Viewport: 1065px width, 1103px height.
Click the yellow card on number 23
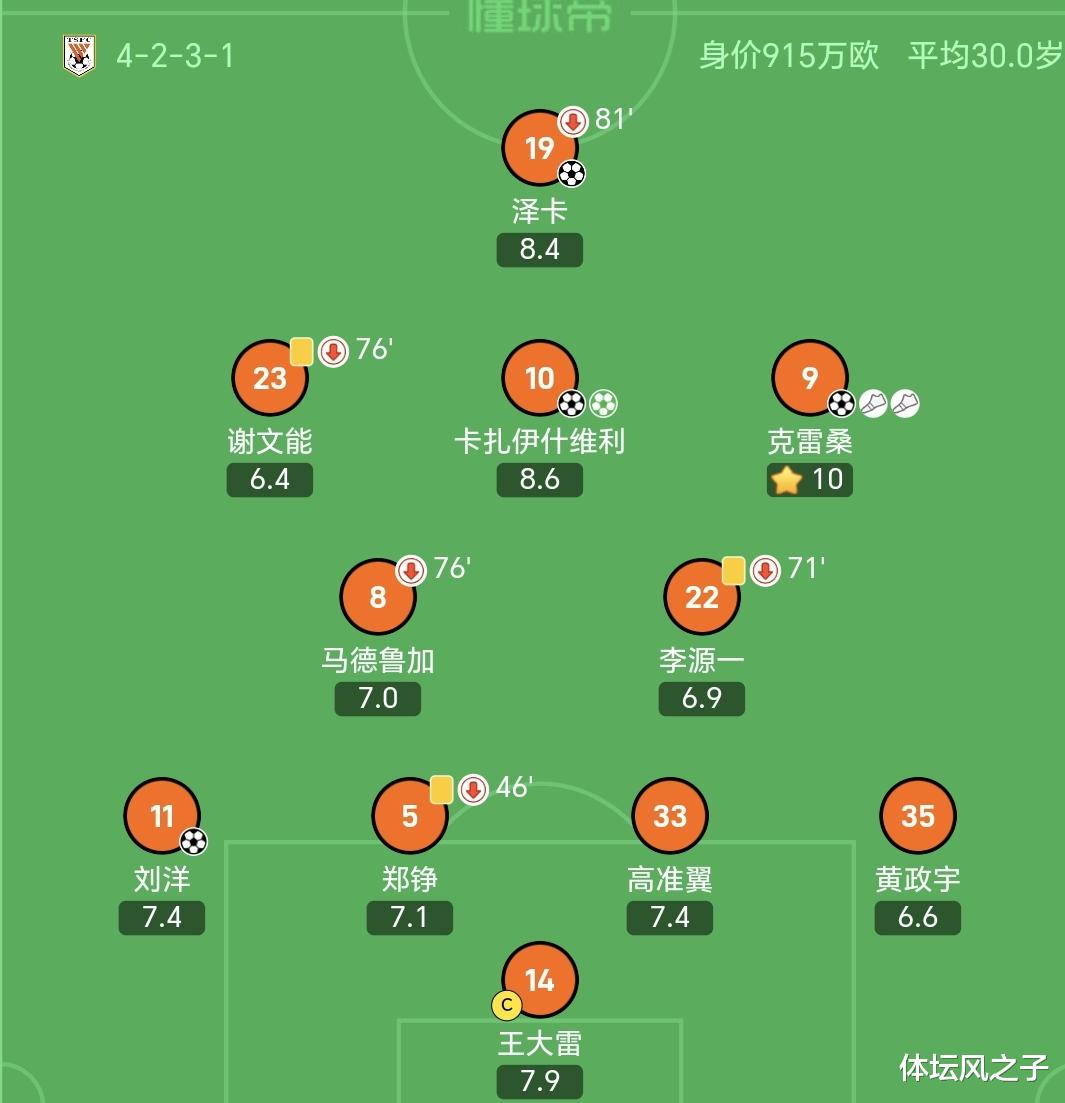click(x=301, y=351)
